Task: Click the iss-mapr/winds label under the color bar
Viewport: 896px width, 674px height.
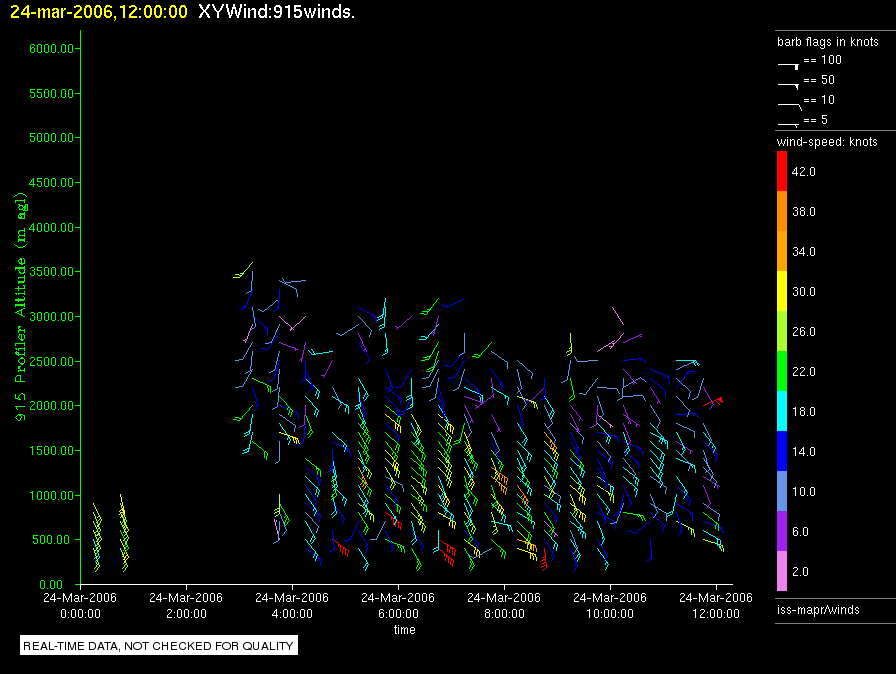Action: pos(817,608)
